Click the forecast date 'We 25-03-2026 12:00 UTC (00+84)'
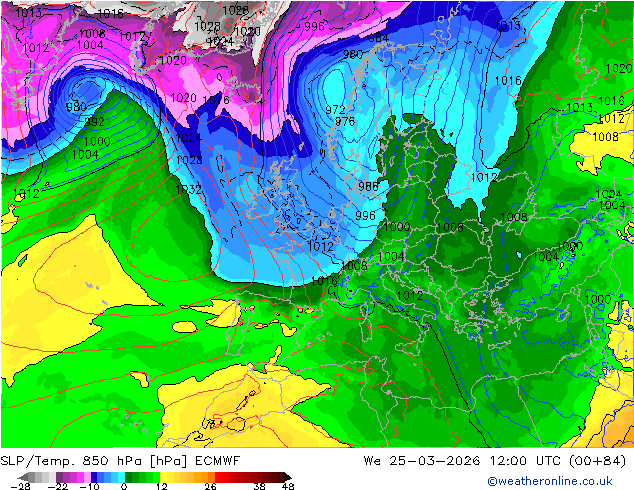Image resolution: width=634 pixels, height=490 pixels. [495, 460]
